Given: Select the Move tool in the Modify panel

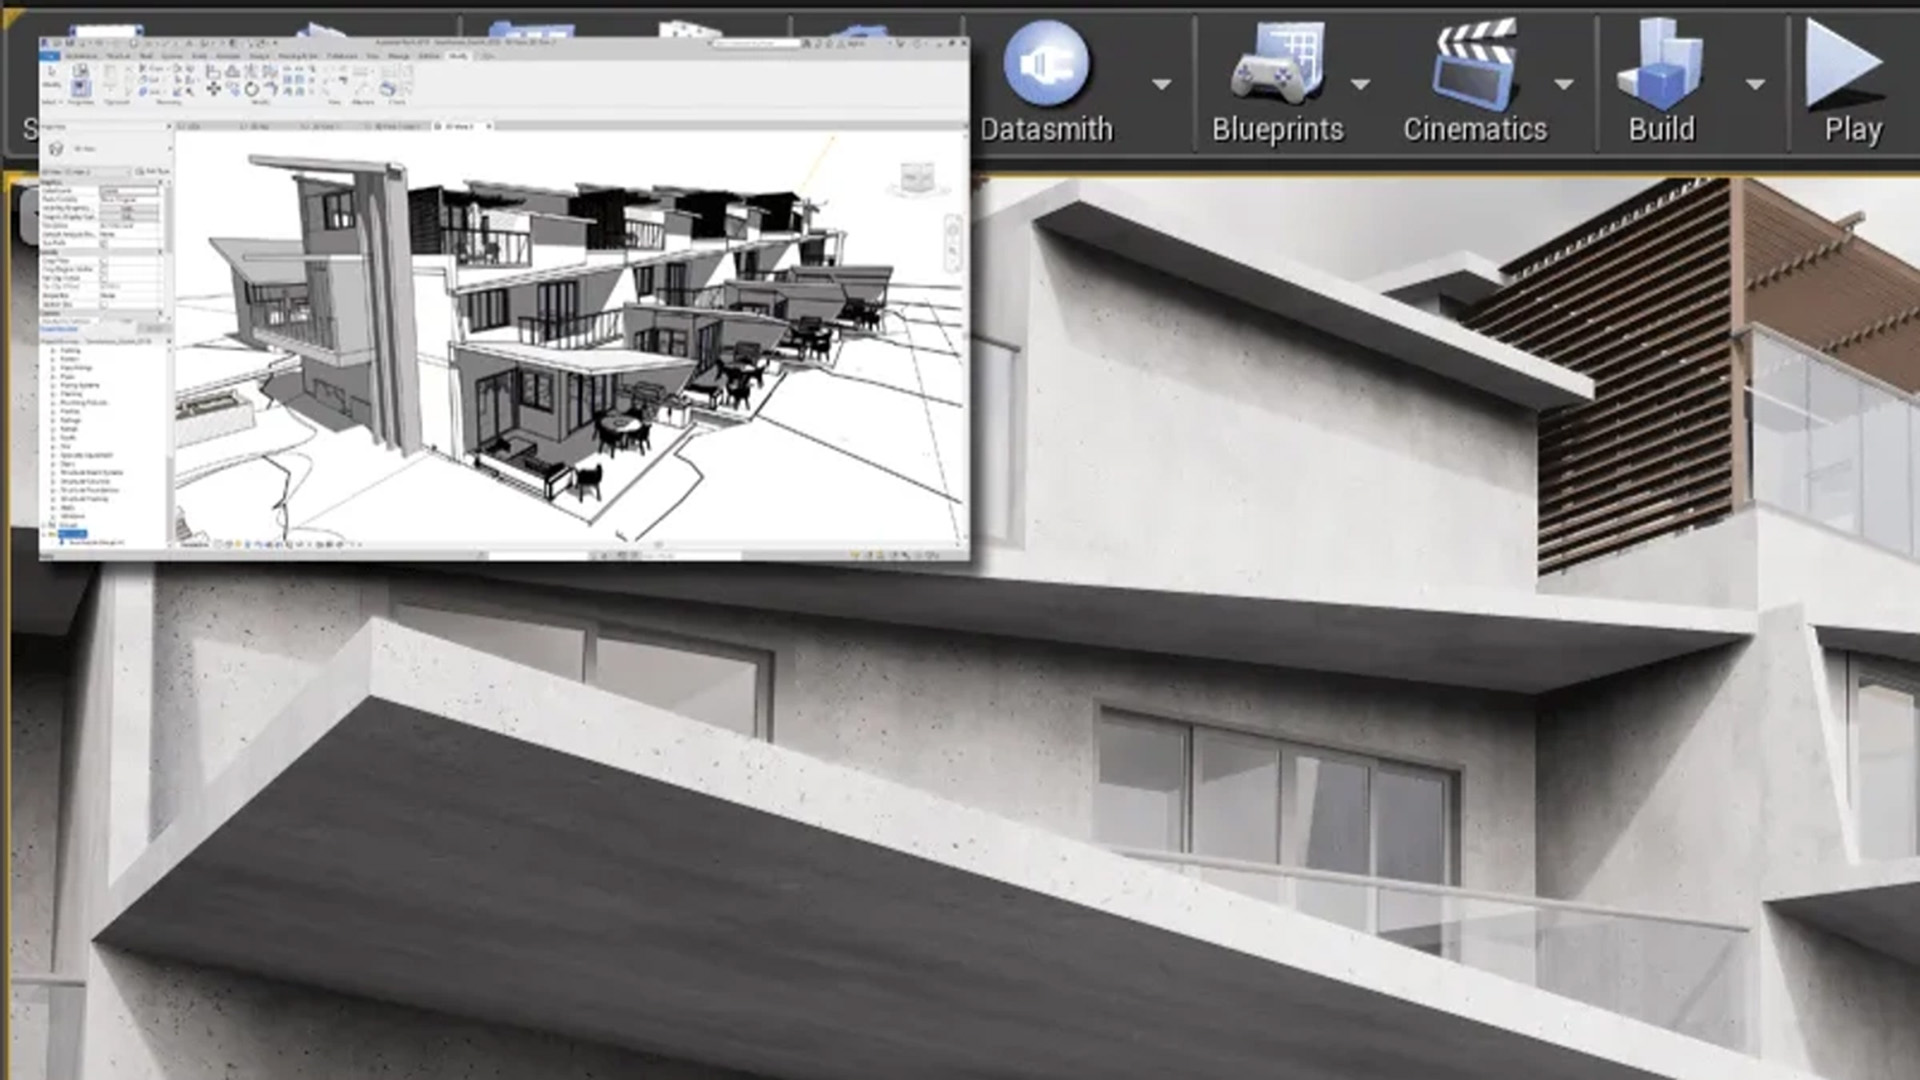Looking at the screenshot, I should pos(213,89).
